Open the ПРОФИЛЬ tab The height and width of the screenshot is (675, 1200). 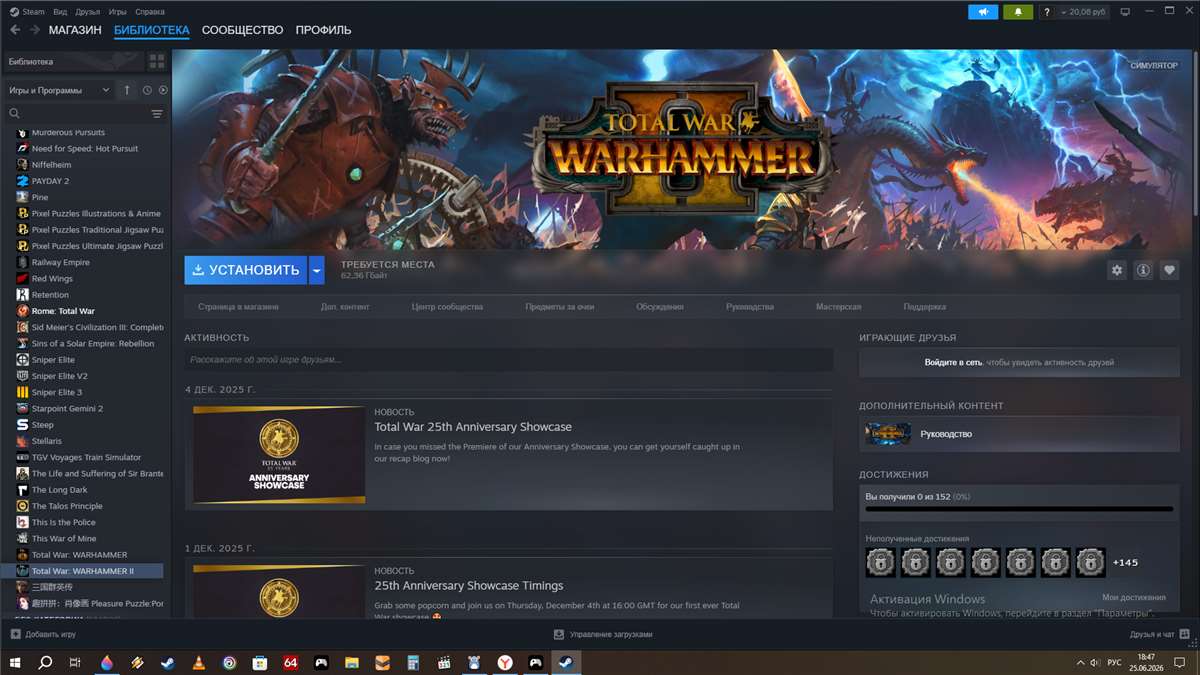323,30
